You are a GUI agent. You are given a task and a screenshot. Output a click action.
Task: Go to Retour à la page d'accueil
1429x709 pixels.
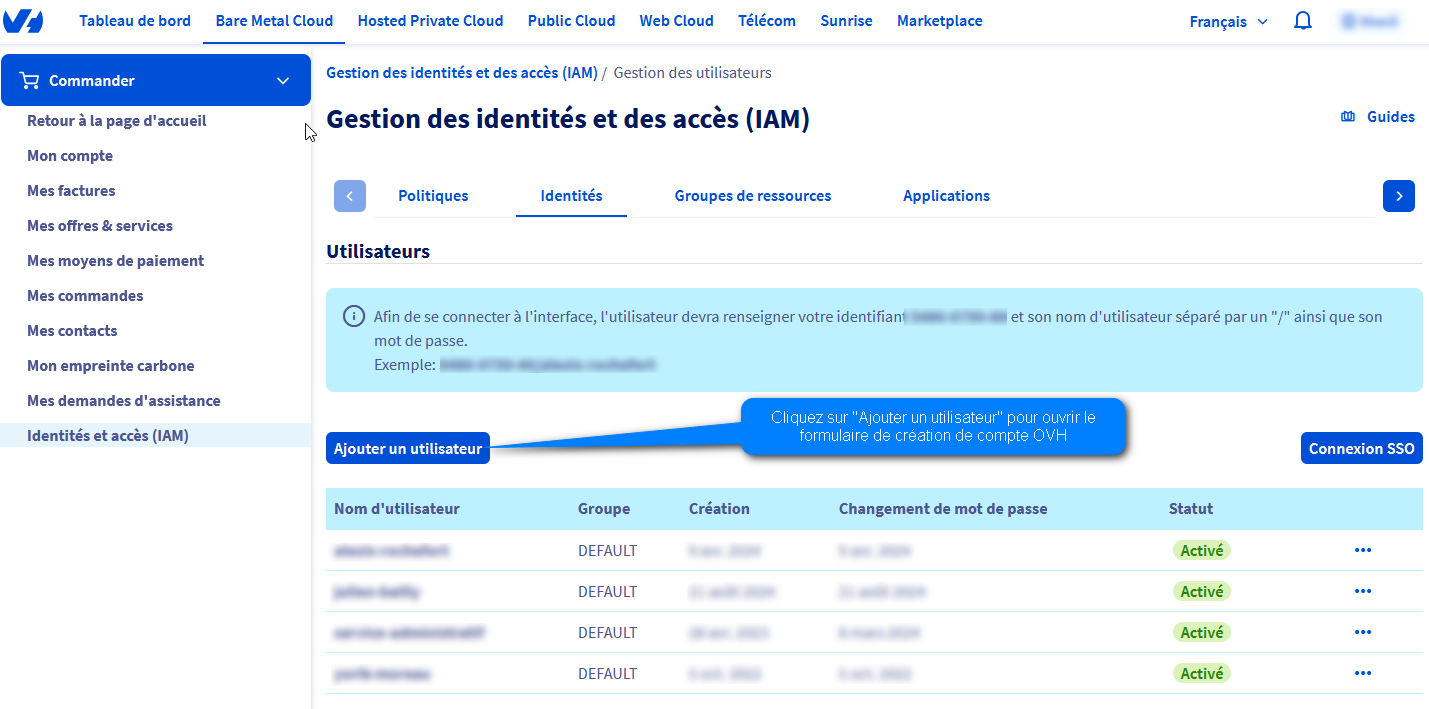[117, 121]
